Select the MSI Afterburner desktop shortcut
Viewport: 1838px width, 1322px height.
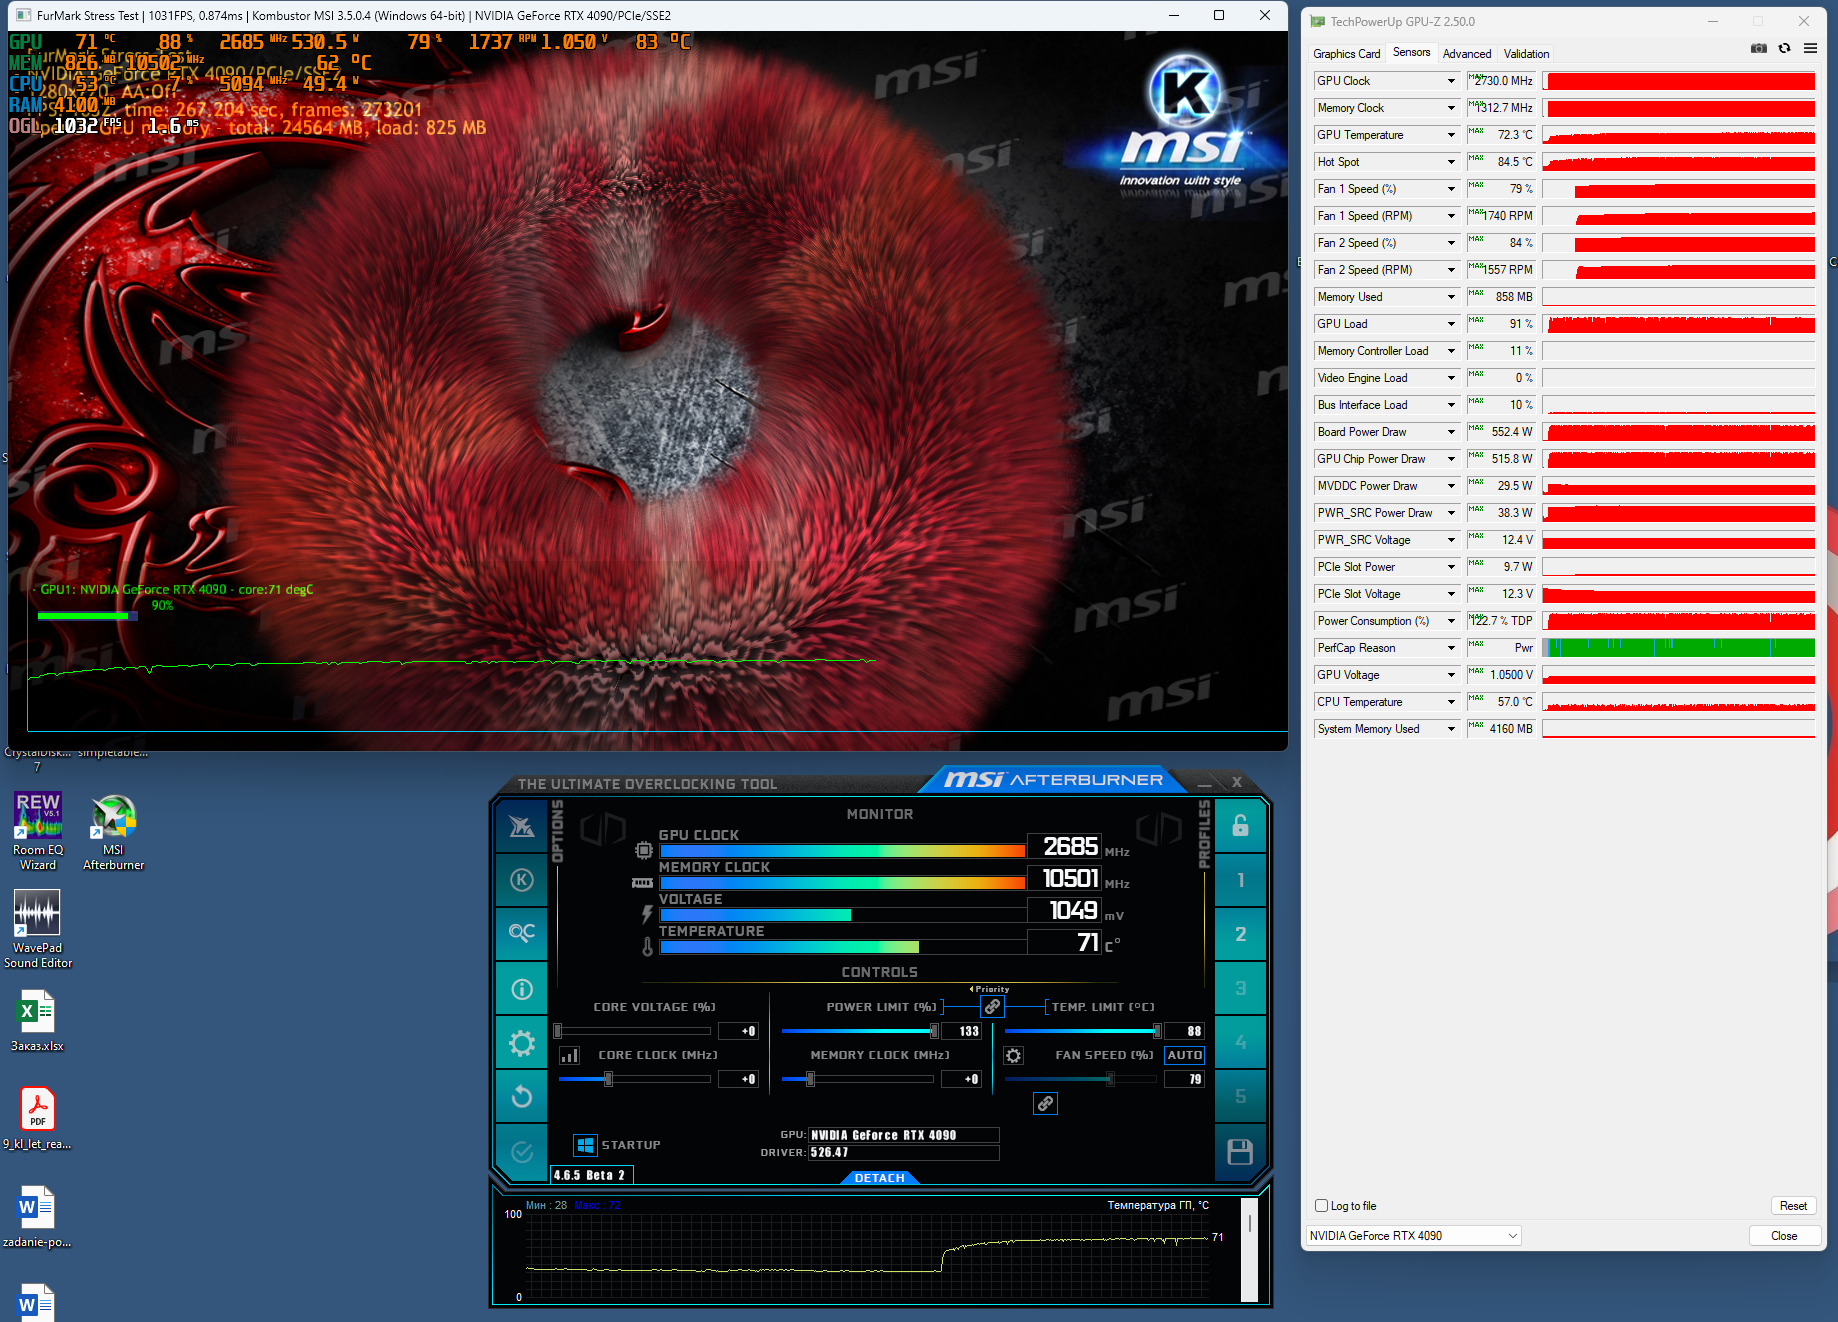(x=114, y=831)
